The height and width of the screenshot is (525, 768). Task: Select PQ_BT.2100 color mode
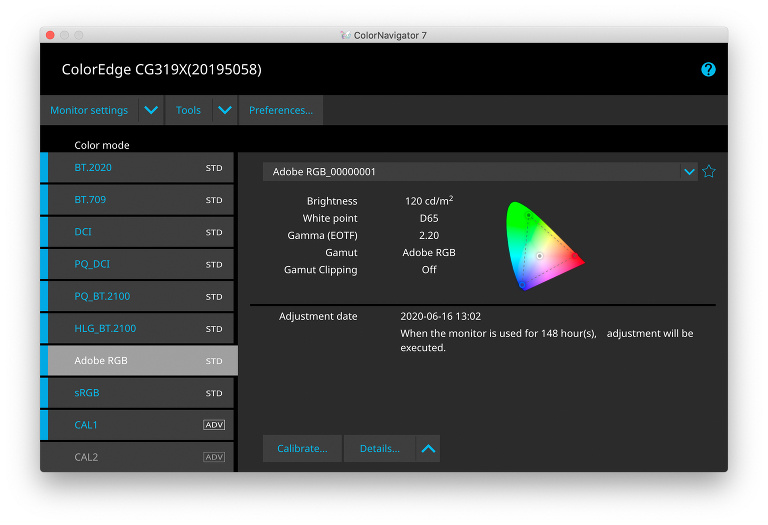[137, 296]
